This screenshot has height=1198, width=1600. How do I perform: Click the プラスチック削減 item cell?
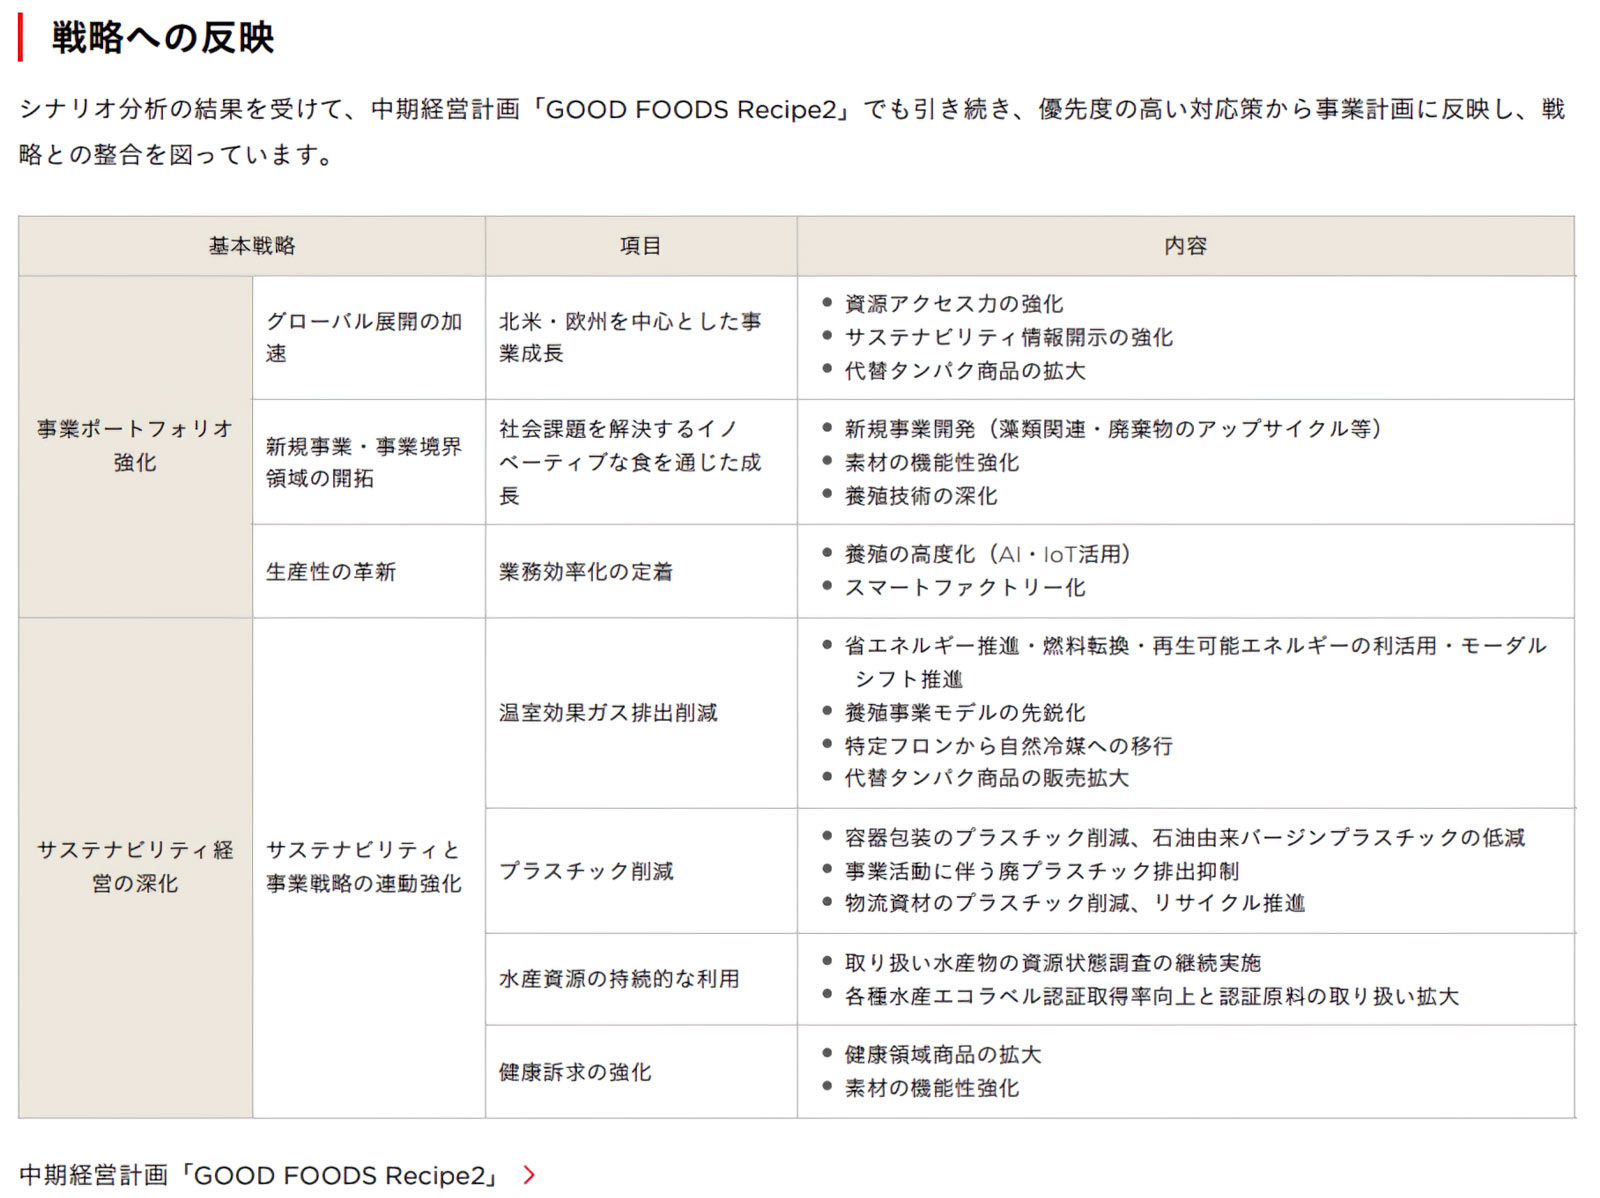coord(586,871)
